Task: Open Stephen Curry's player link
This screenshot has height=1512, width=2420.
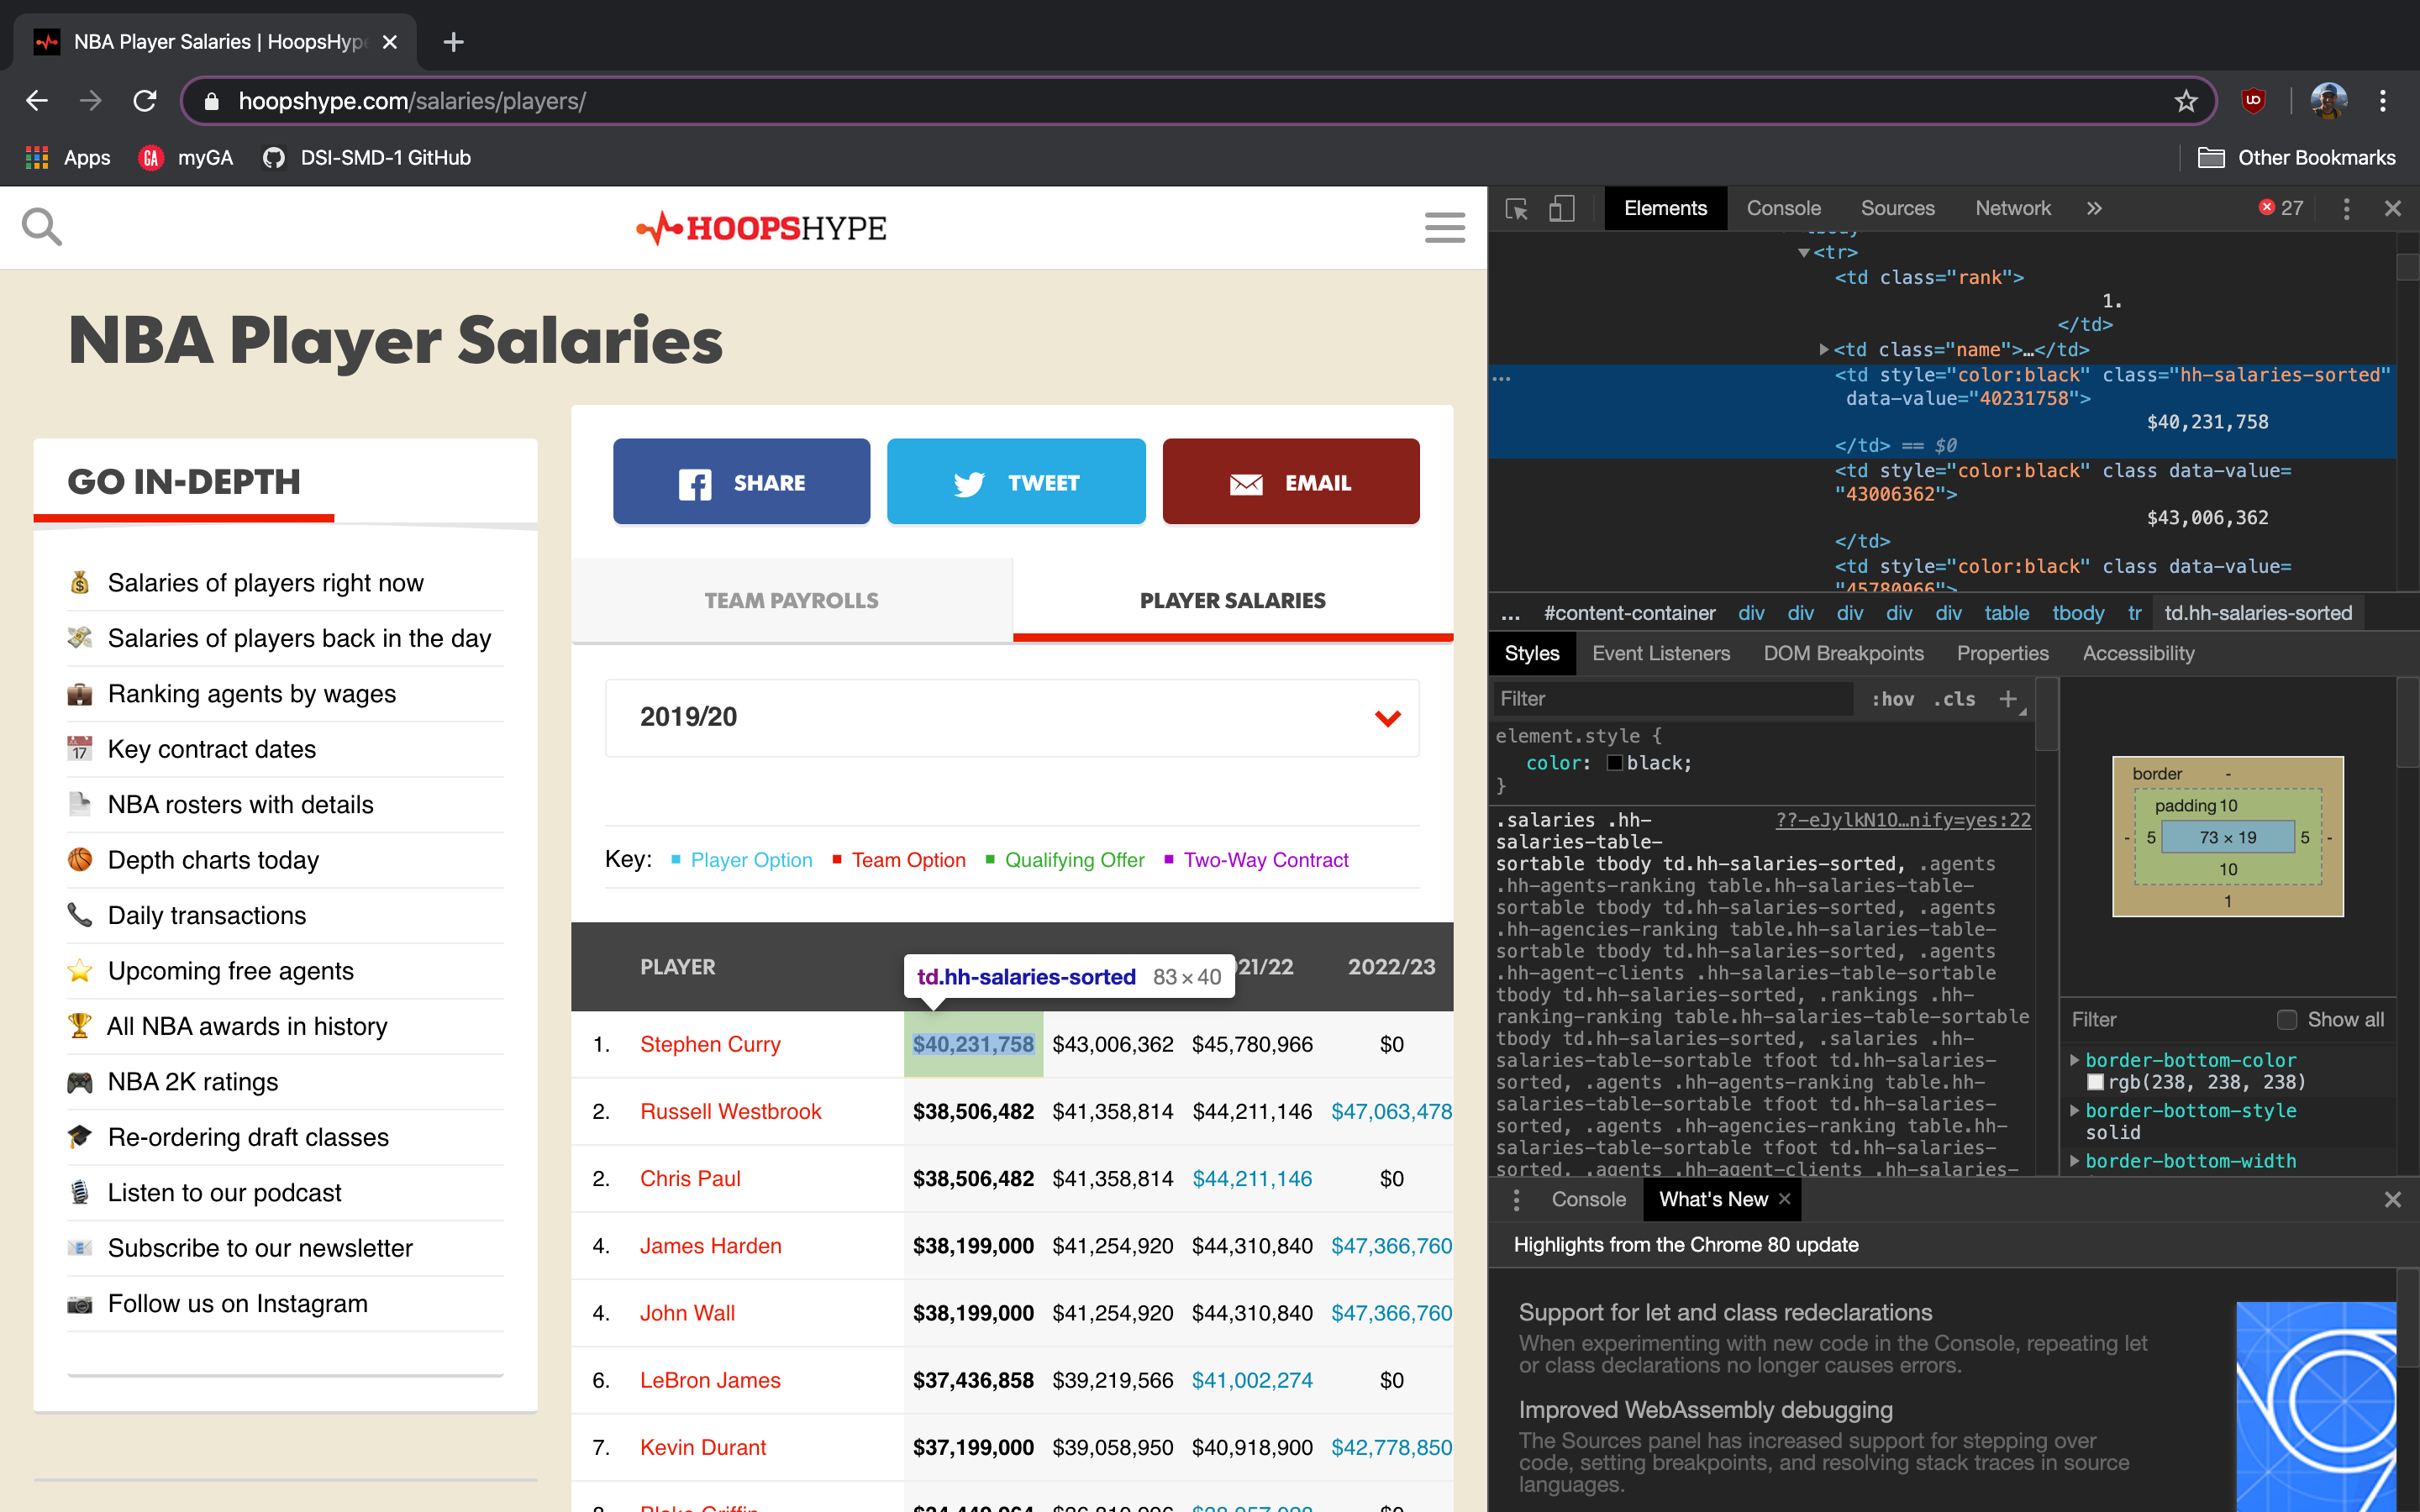Action: [x=710, y=1044]
